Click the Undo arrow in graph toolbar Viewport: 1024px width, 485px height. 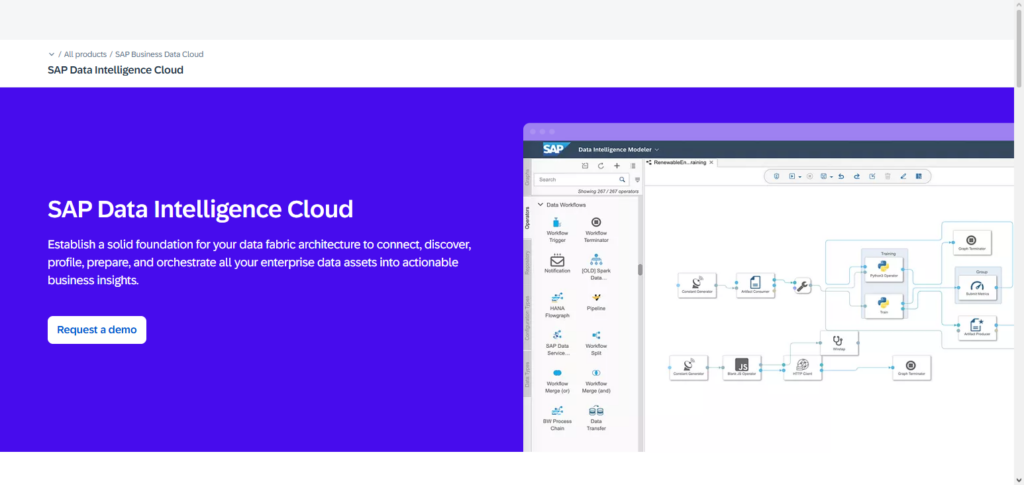841,176
